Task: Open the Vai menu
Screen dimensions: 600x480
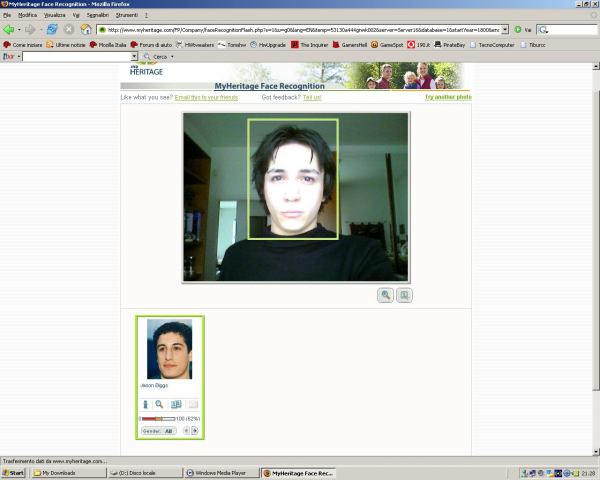Action: 76,15
